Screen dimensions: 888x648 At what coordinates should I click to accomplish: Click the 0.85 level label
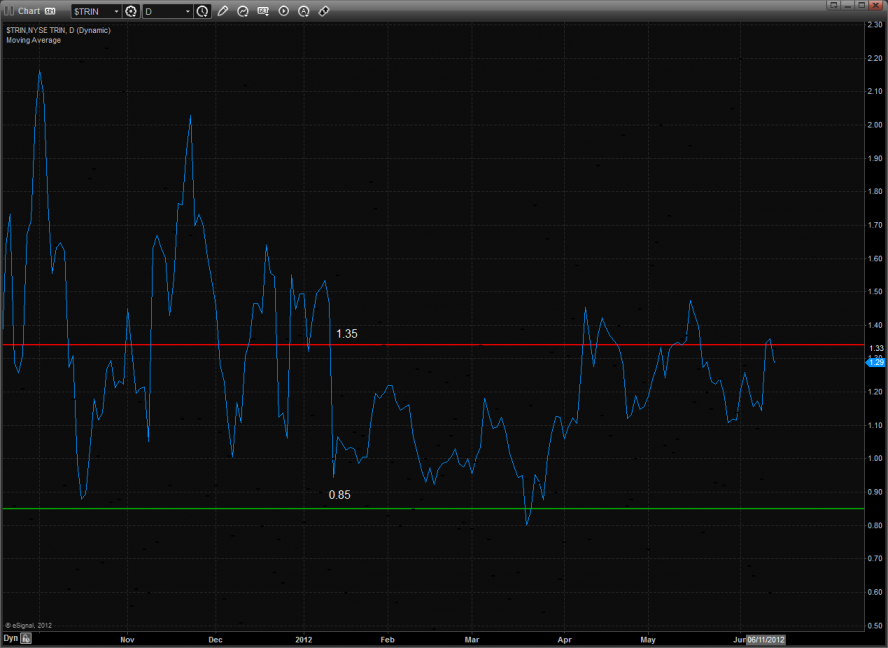(340, 495)
